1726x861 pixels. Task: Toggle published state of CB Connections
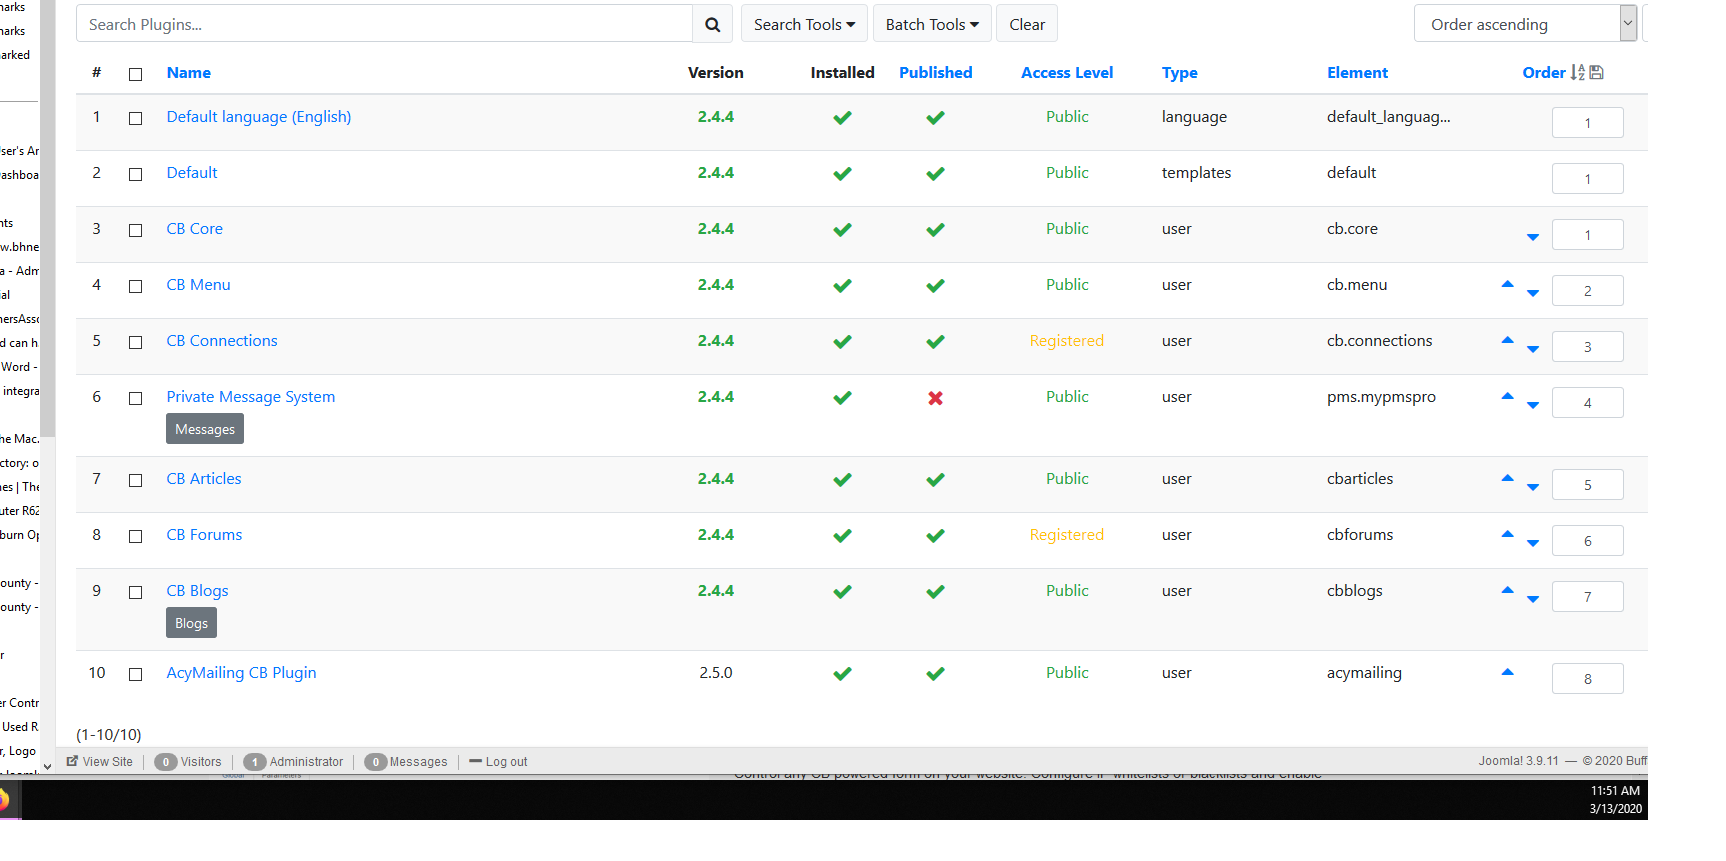pyautogui.click(x=935, y=342)
